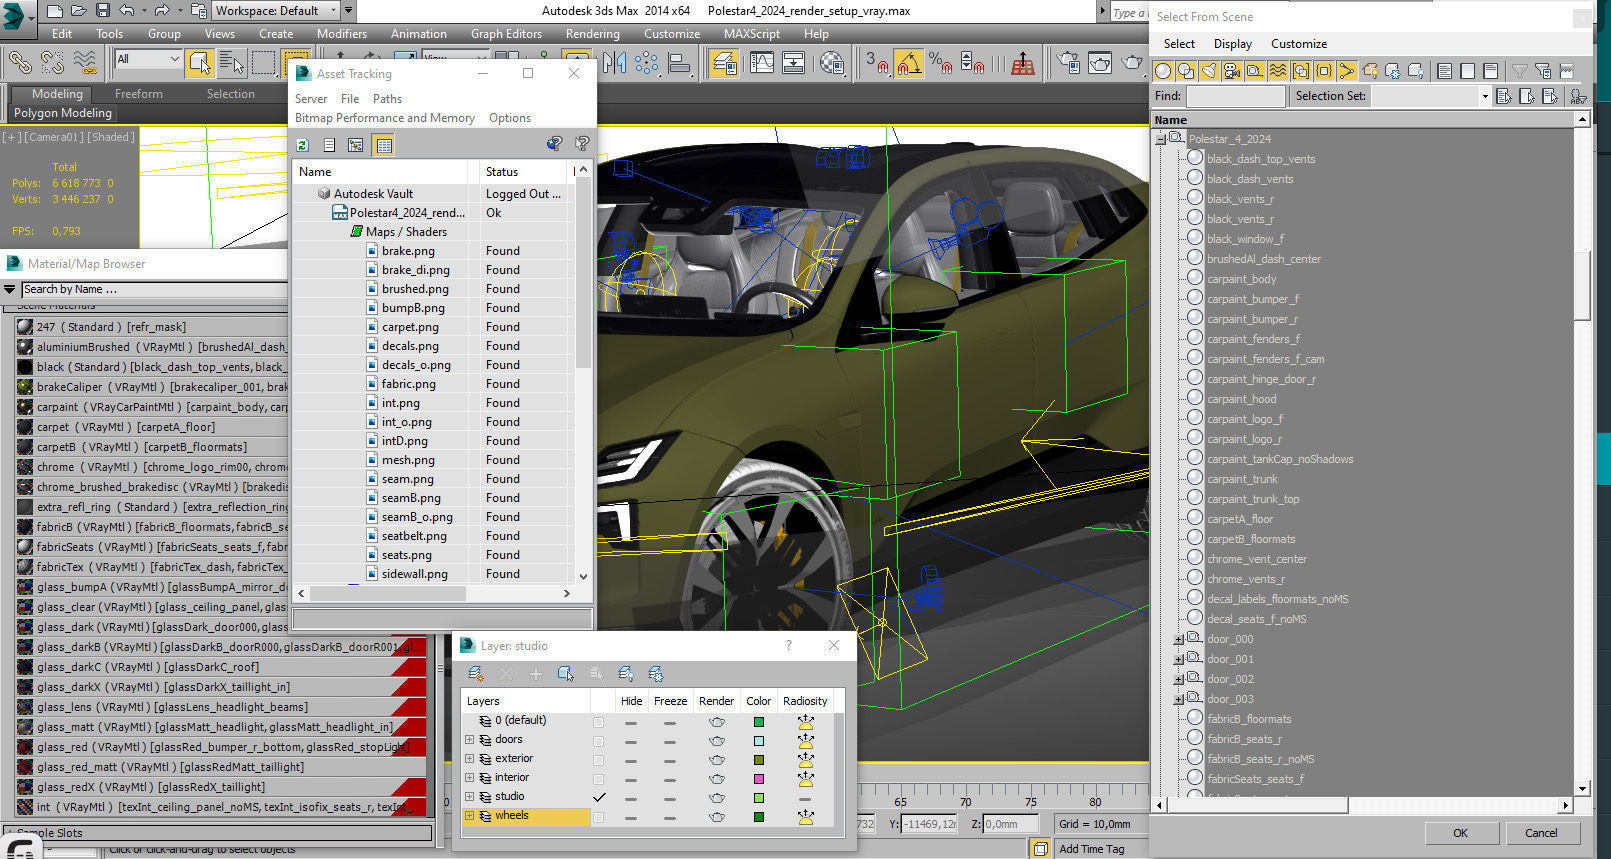
Task: Click Refresh icon in Asset Tracking toolbar
Action: (302, 145)
